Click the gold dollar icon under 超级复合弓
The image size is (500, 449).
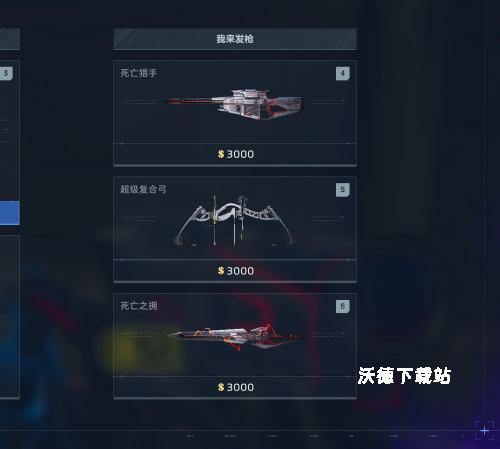click(221, 270)
